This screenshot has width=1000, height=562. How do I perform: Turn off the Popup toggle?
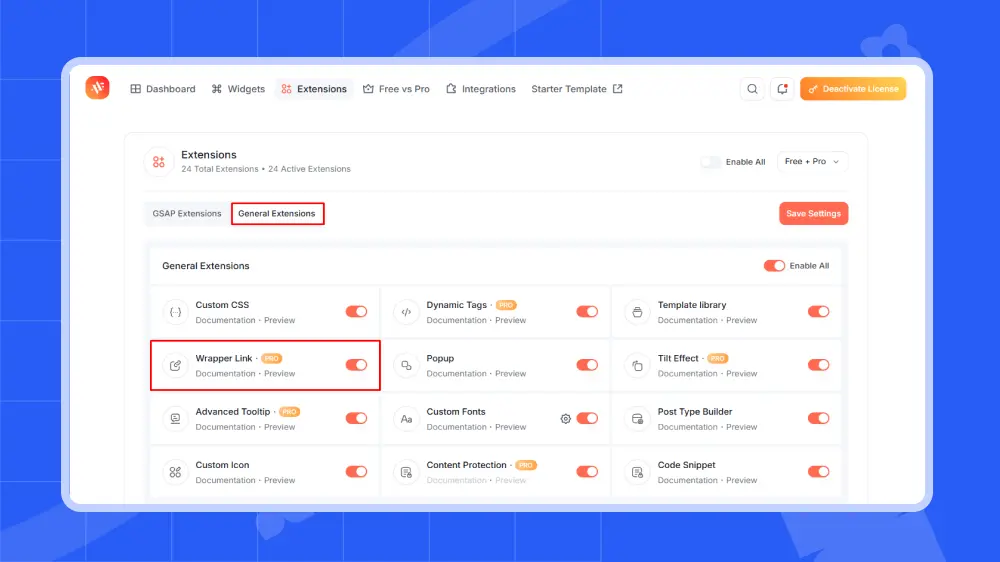[587, 365]
